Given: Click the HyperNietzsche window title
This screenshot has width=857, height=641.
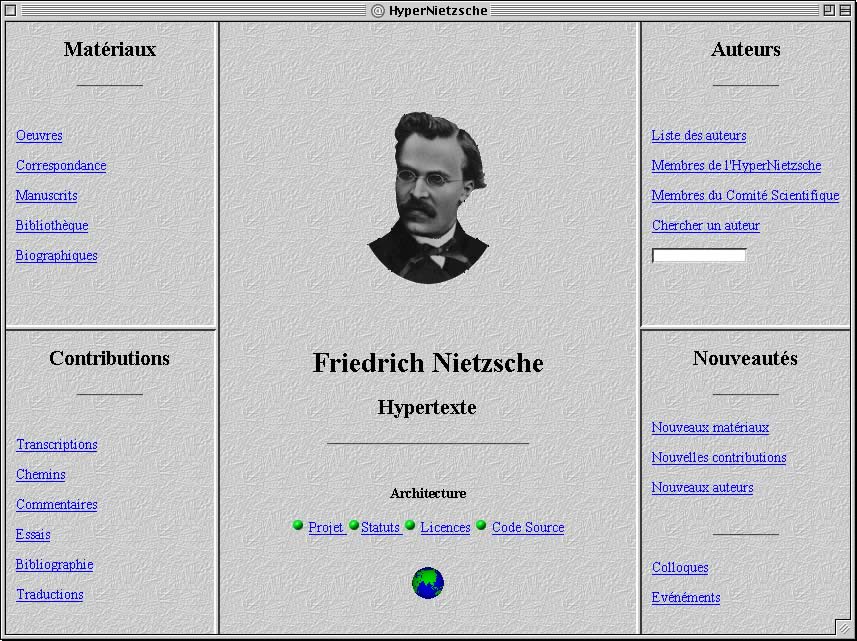Looking at the screenshot, I should [x=438, y=10].
